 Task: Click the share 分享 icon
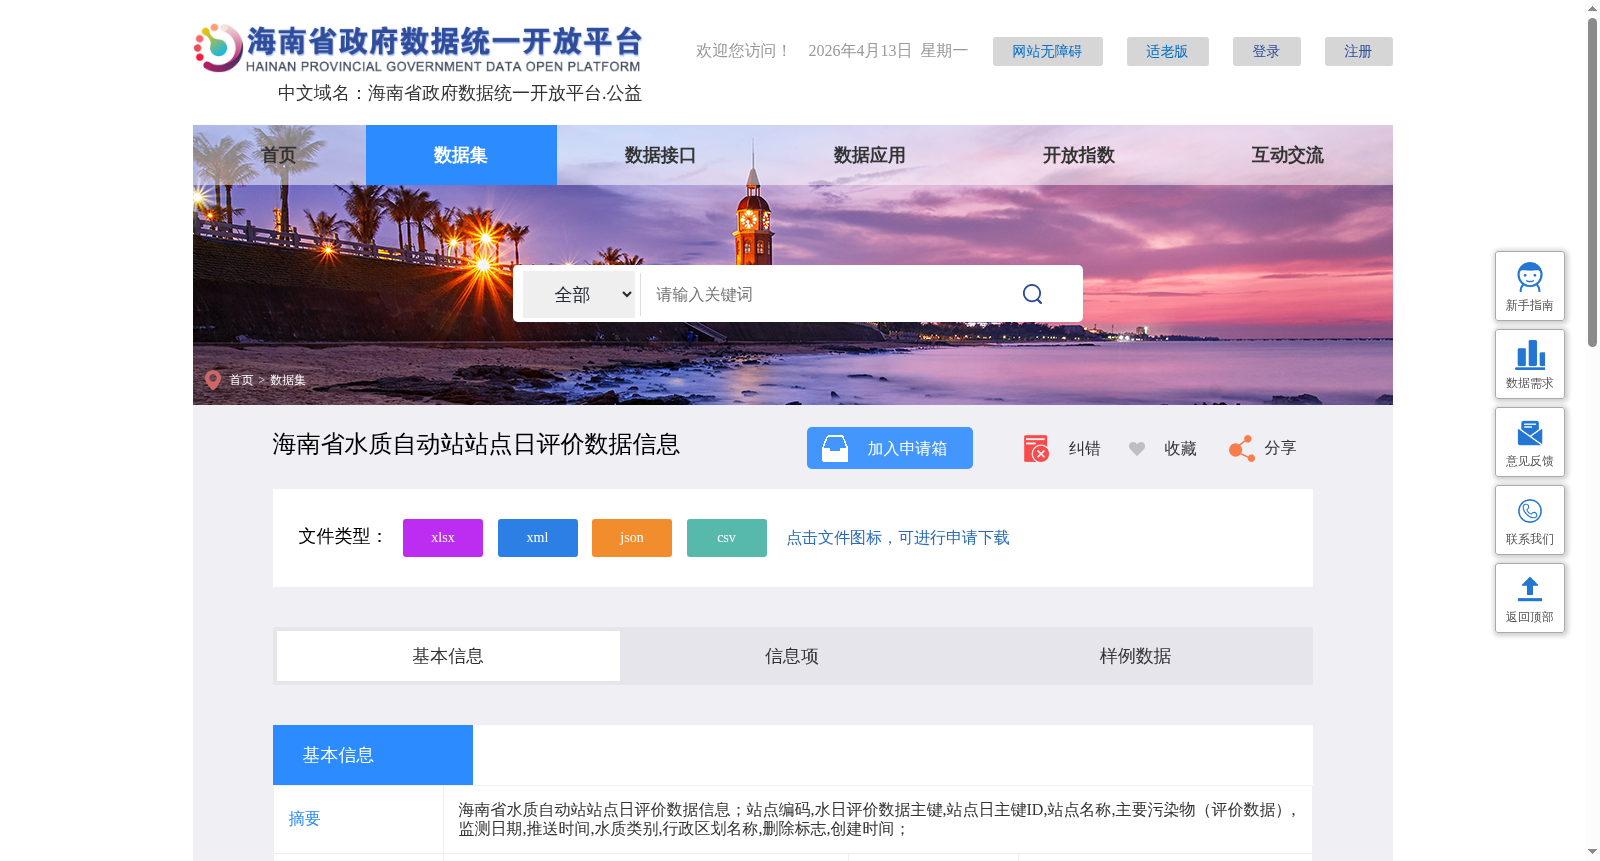tap(1242, 449)
